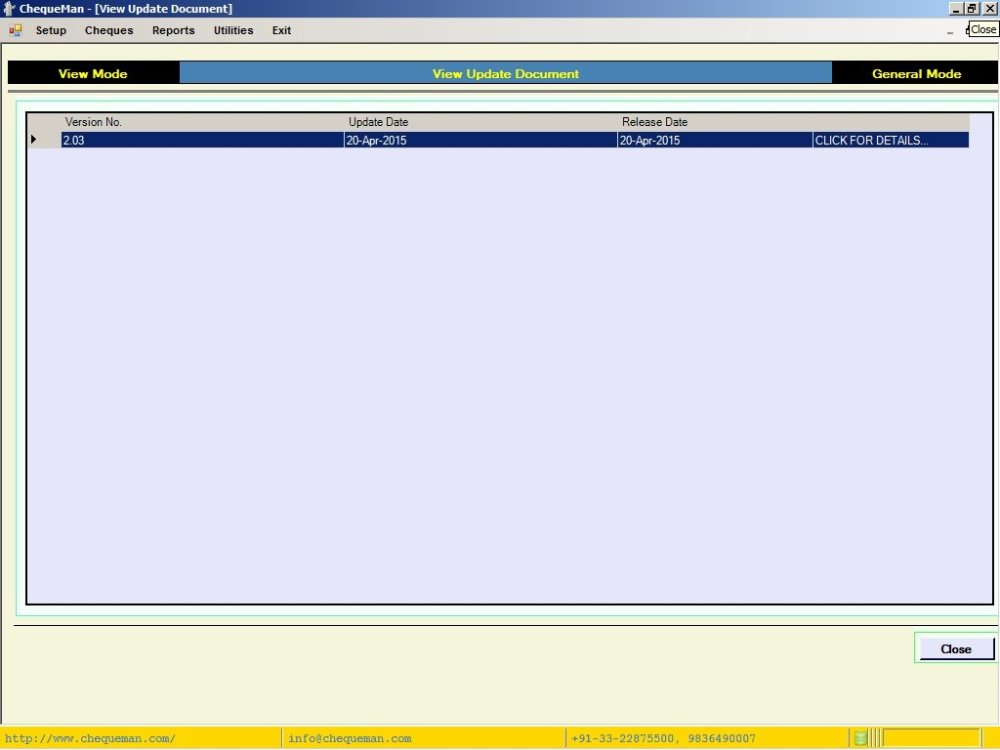The width and height of the screenshot is (1000, 750).
Task: Select the version cell 2.03
Action: pos(202,140)
